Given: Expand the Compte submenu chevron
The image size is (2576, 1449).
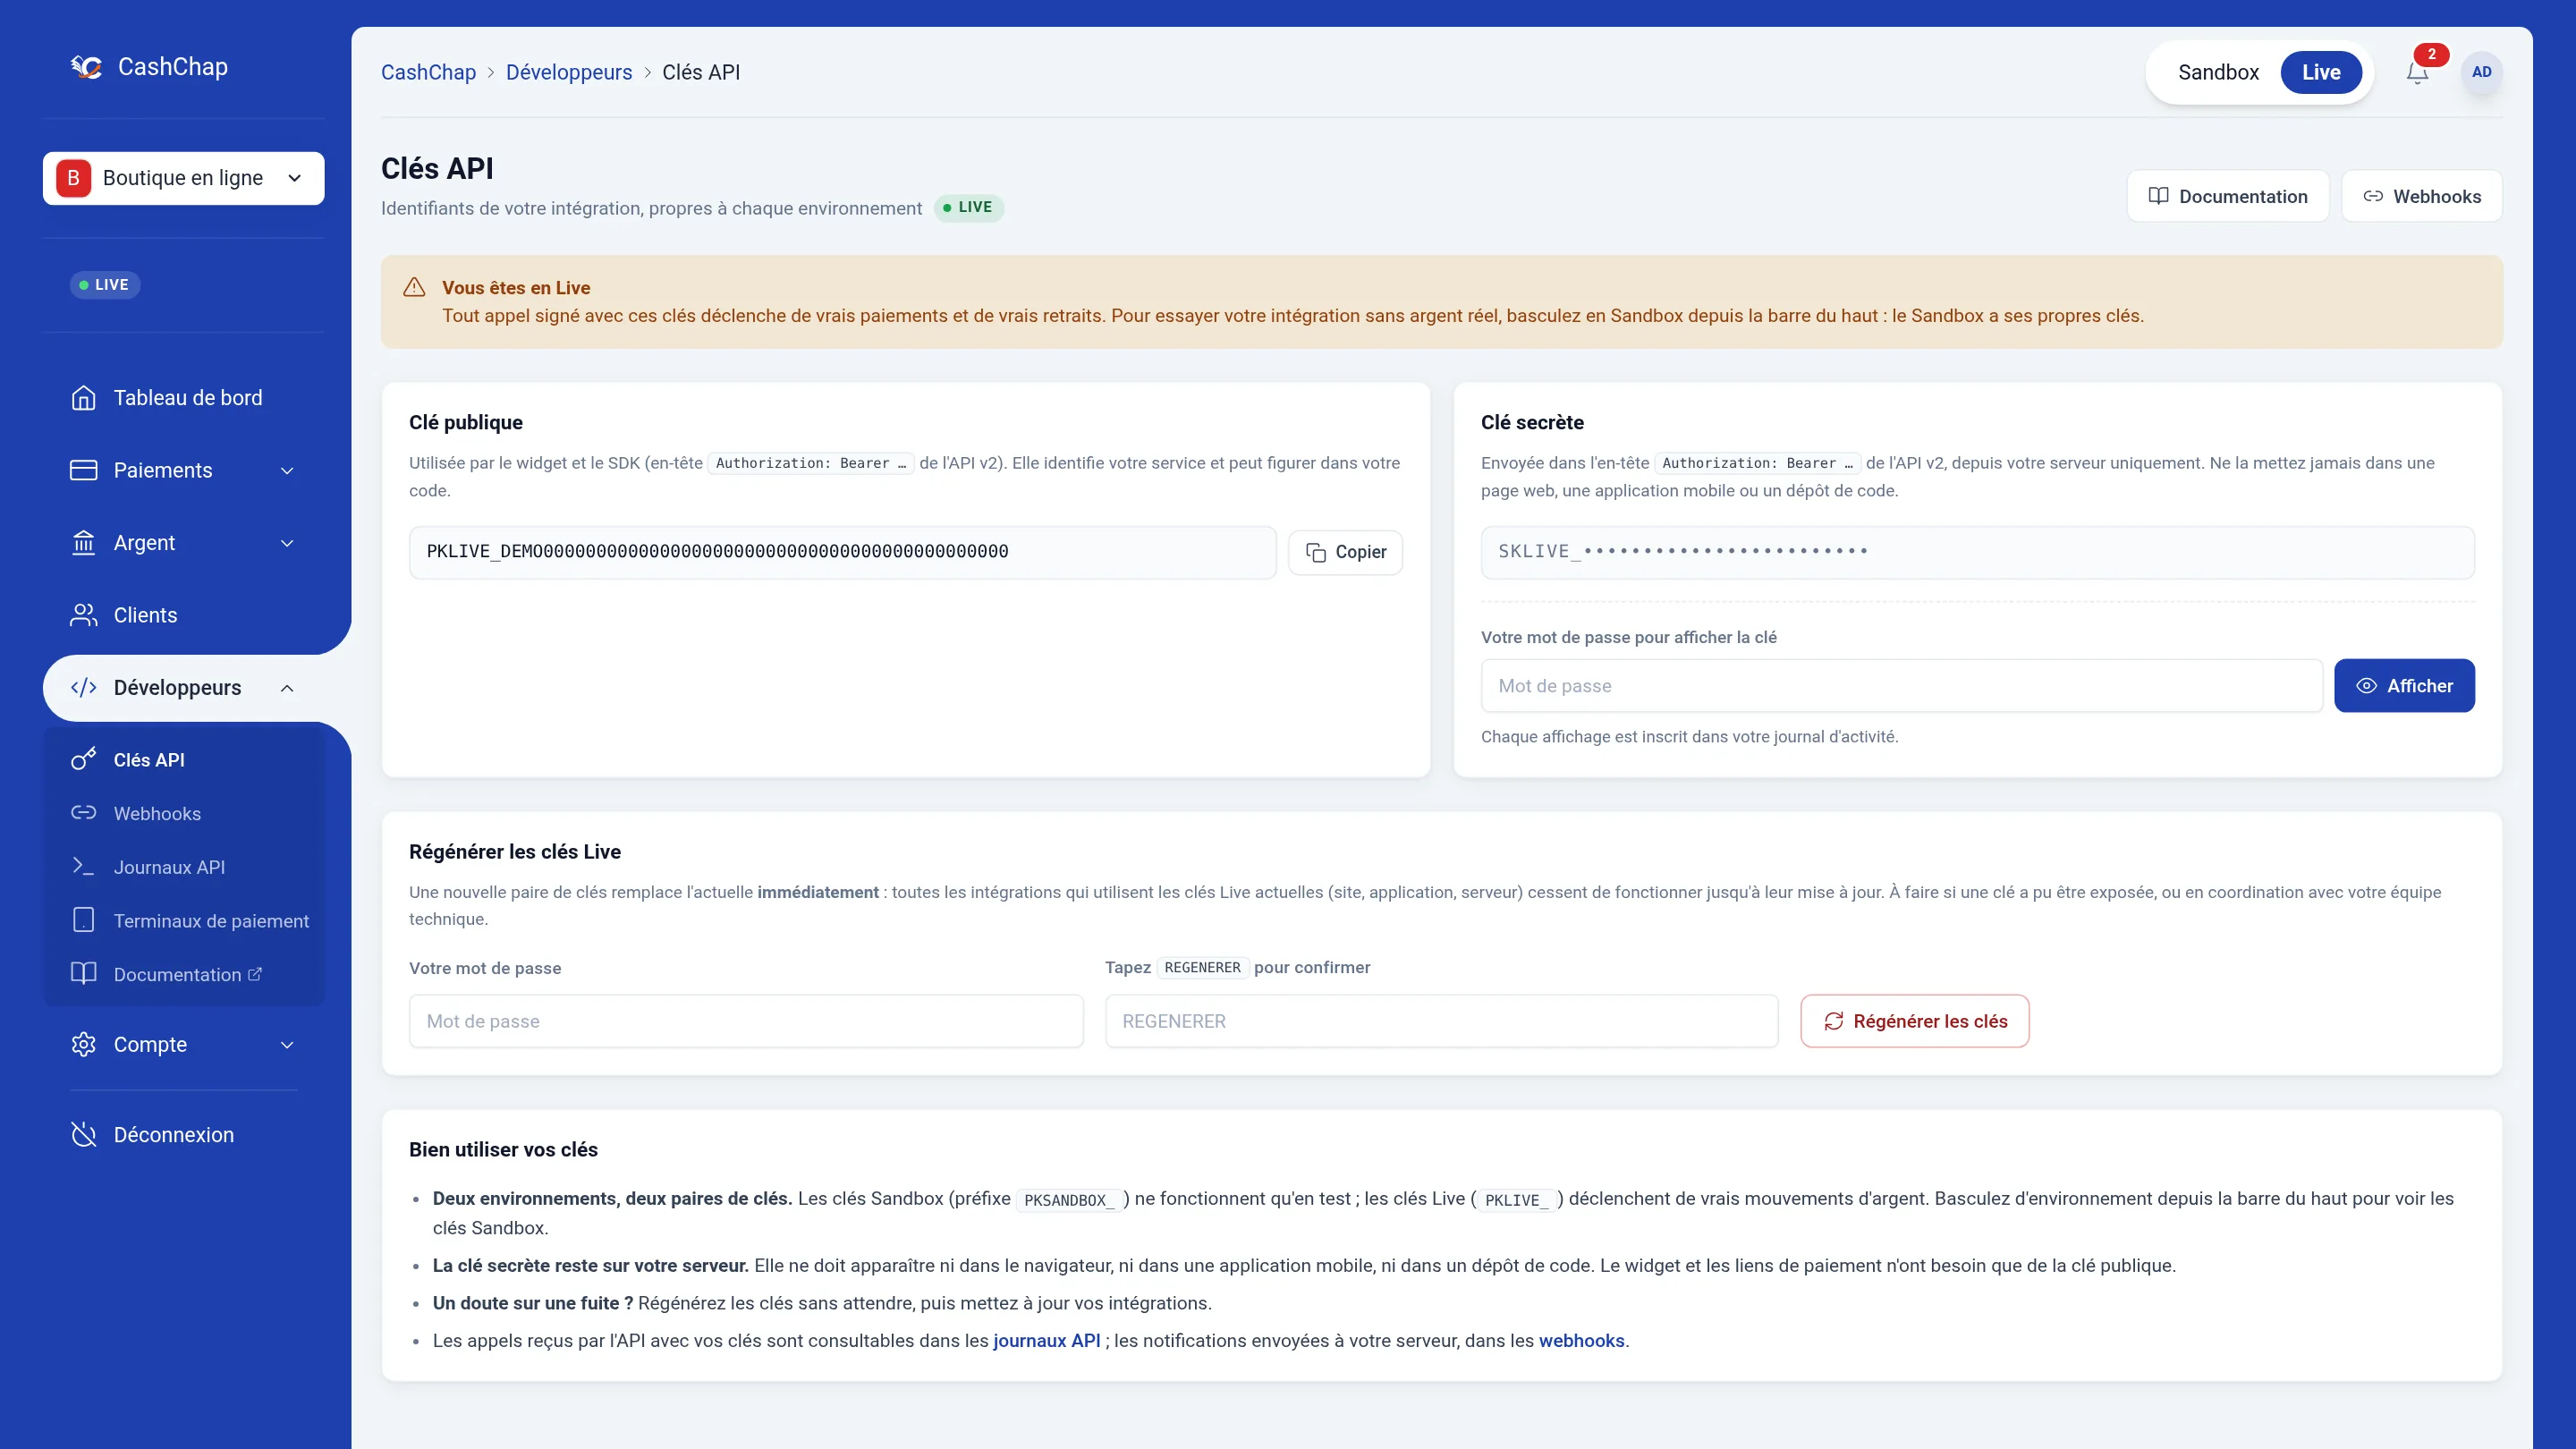Looking at the screenshot, I should (287, 1045).
